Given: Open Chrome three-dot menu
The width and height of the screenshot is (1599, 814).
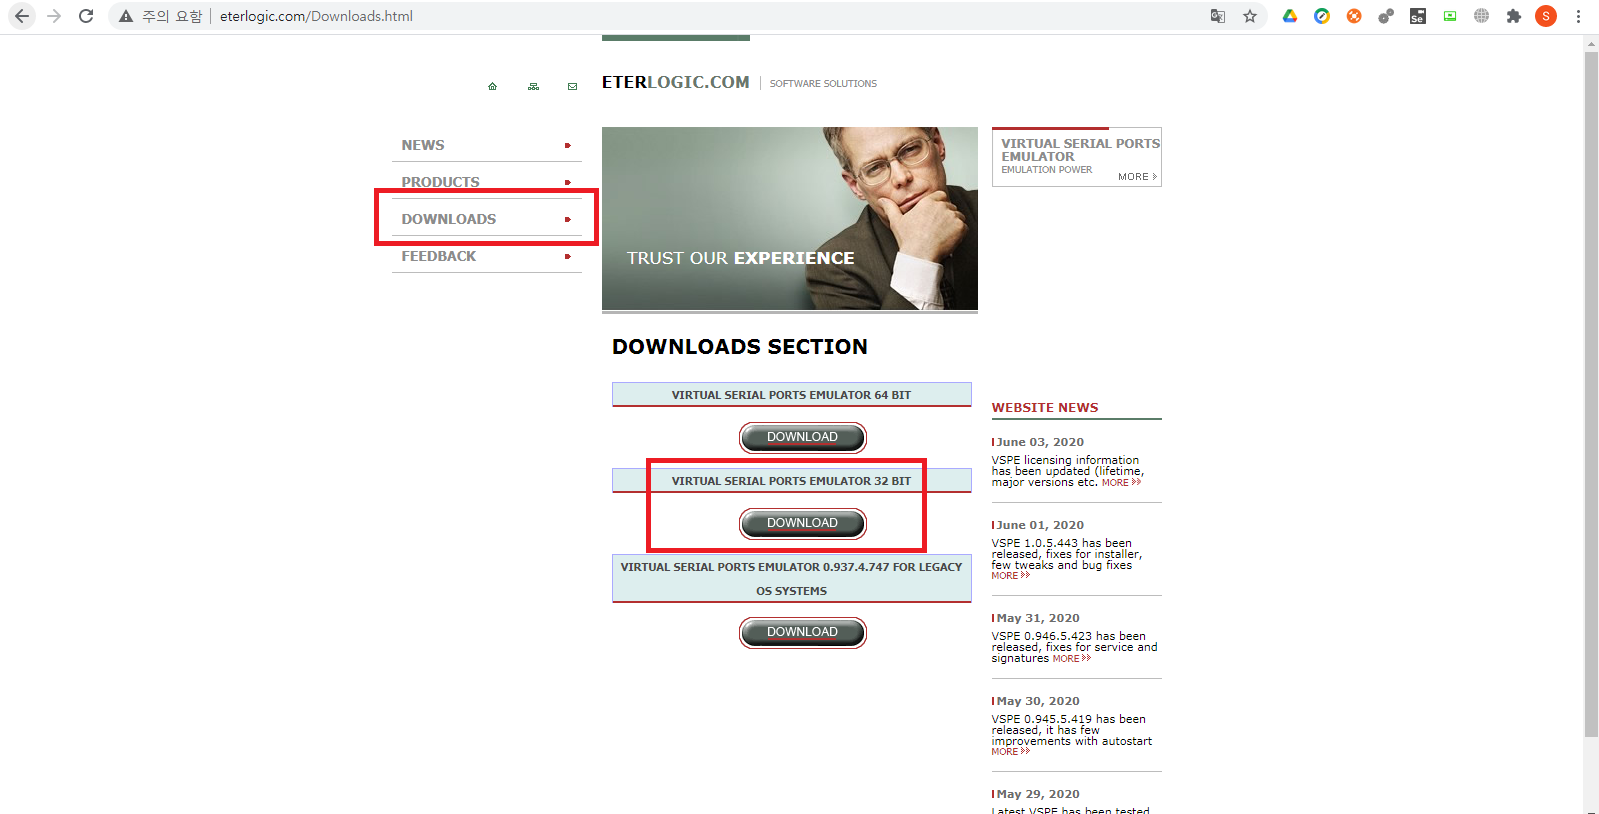Looking at the screenshot, I should (1578, 16).
